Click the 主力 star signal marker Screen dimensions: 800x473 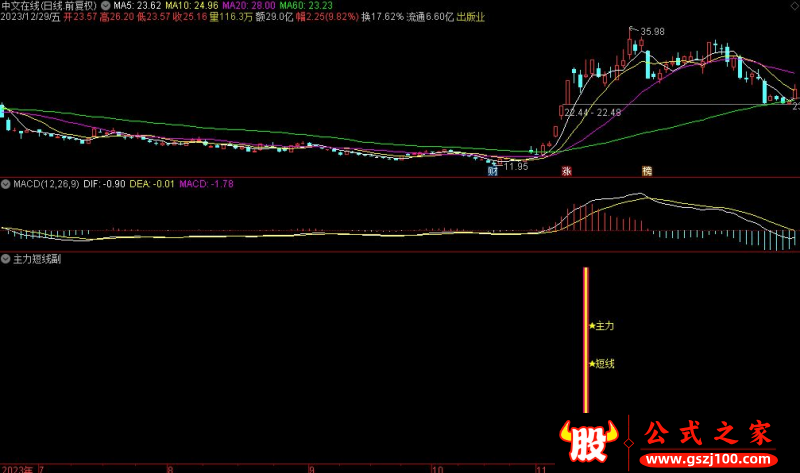pyautogui.click(x=602, y=326)
